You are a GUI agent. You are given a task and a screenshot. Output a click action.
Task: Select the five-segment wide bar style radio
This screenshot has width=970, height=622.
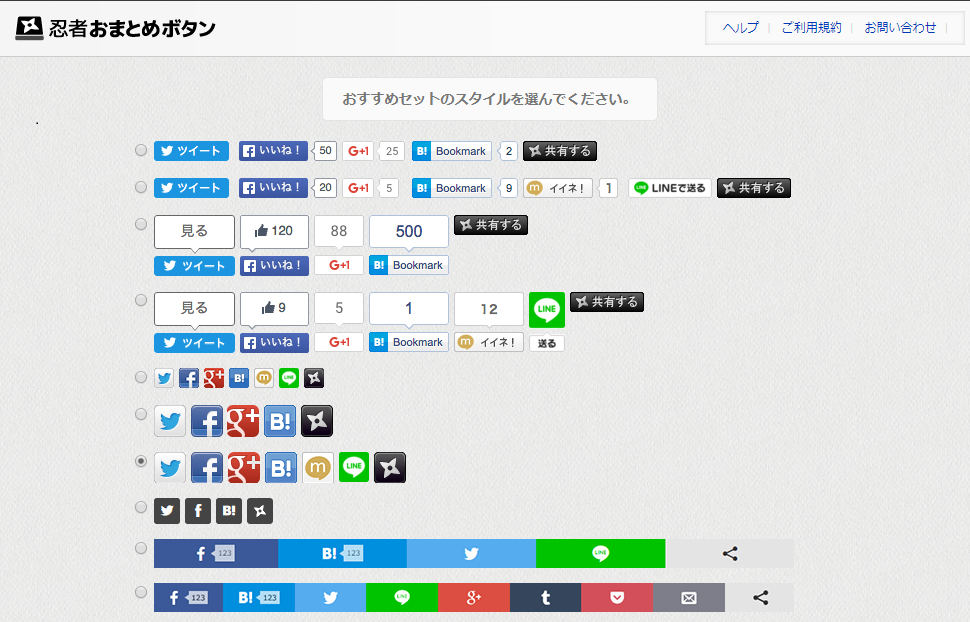coord(141,548)
